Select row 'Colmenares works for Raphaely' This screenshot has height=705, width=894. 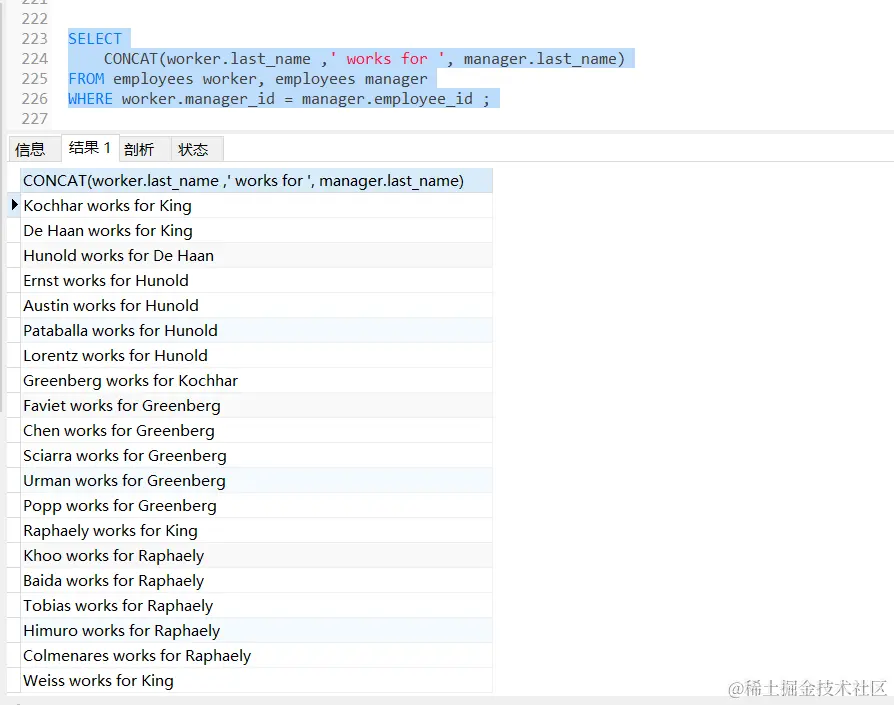click(x=256, y=656)
